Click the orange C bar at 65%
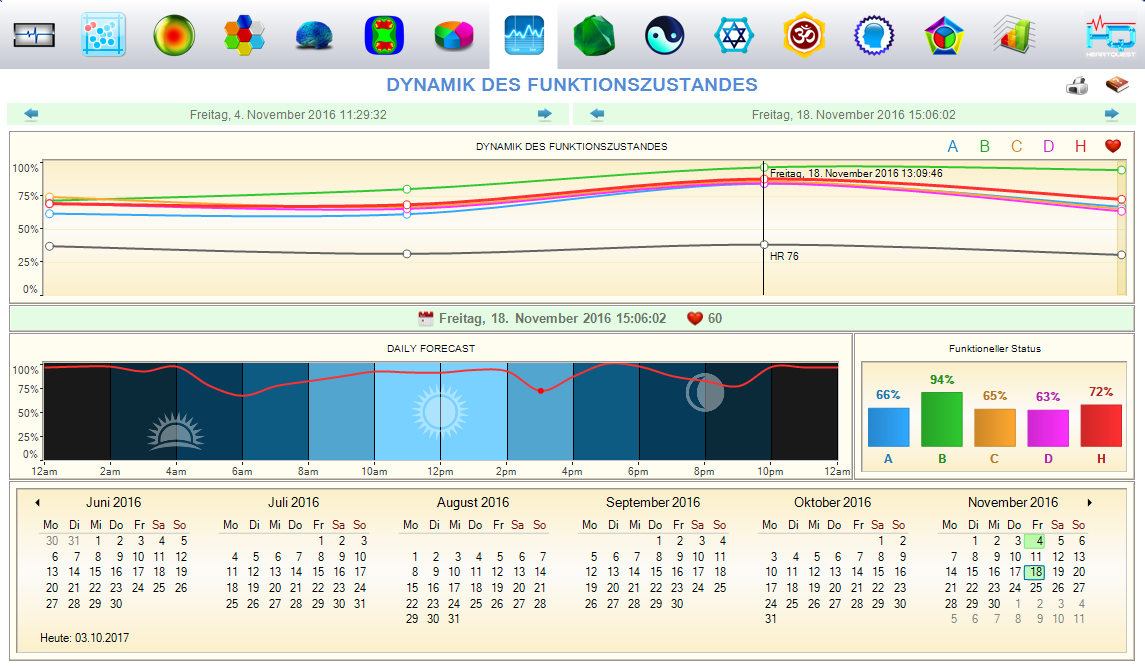Image resolution: width=1145 pixels, height=670 pixels. pyautogui.click(x=995, y=428)
